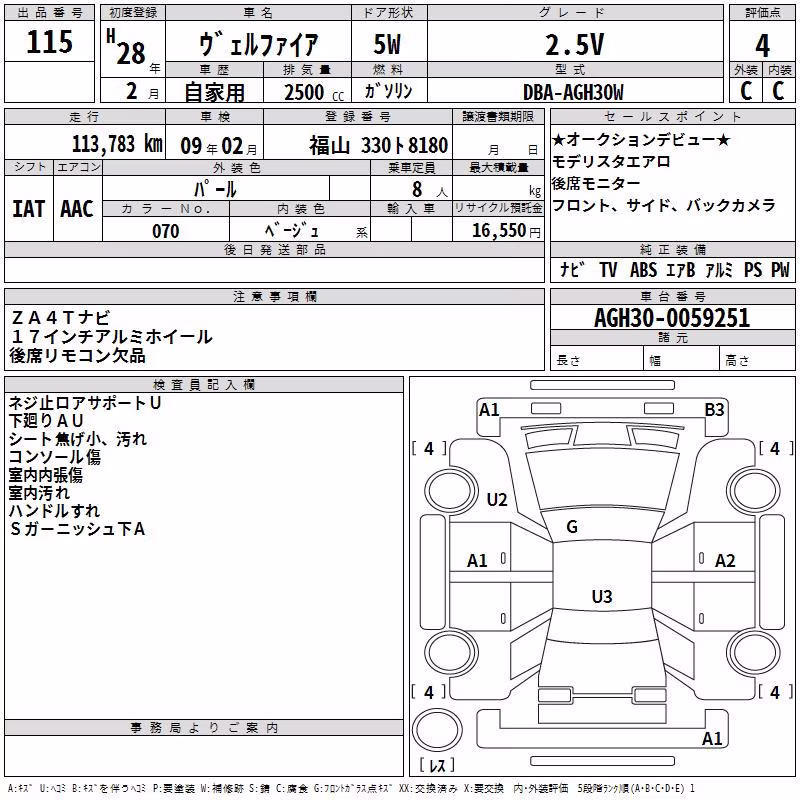The image size is (800, 800).
Task: Select note line 17インチアルミホイール
Action: (111, 337)
